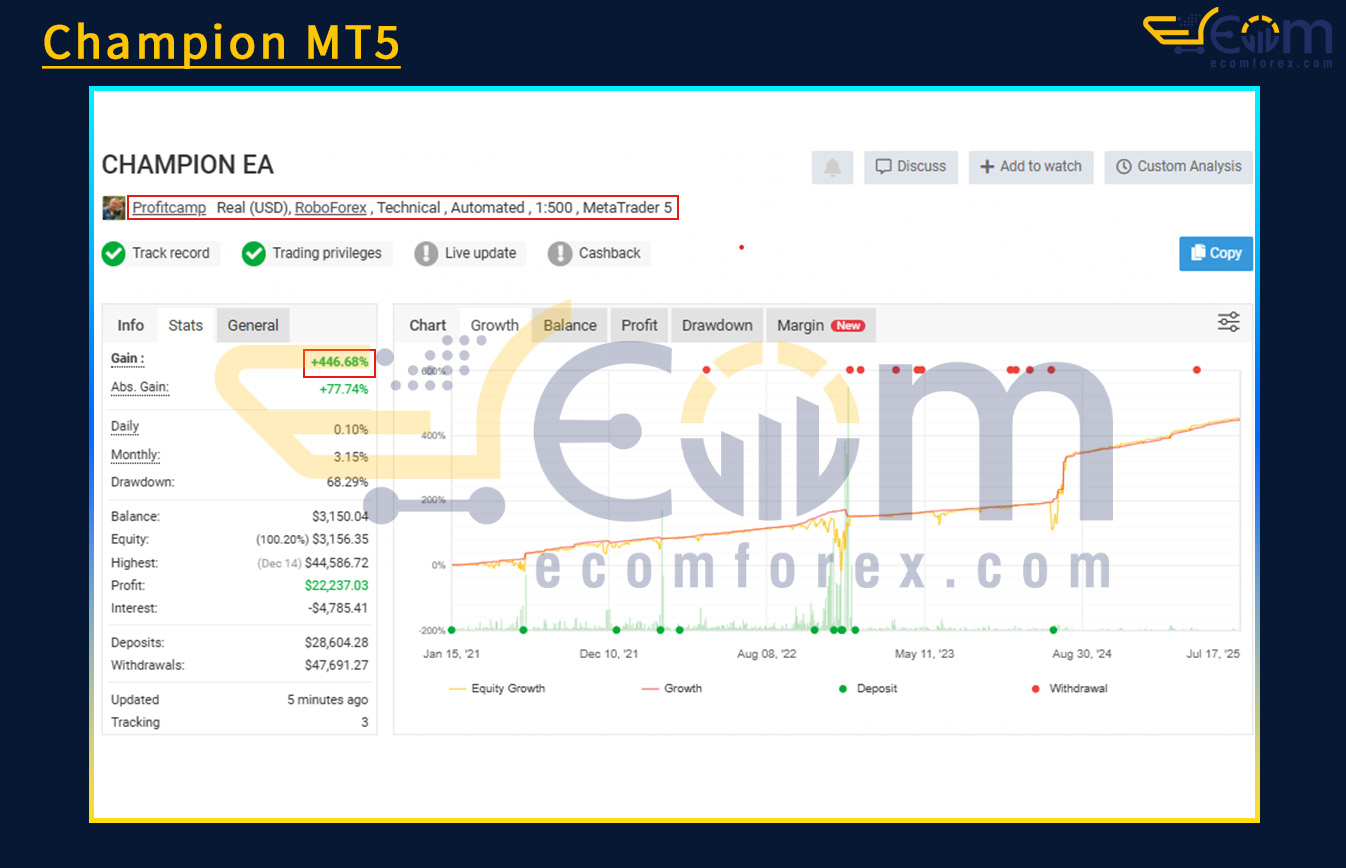Image resolution: width=1346 pixels, height=868 pixels.
Task: Click the $44,586.72 highest value
Action: coord(336,563)
